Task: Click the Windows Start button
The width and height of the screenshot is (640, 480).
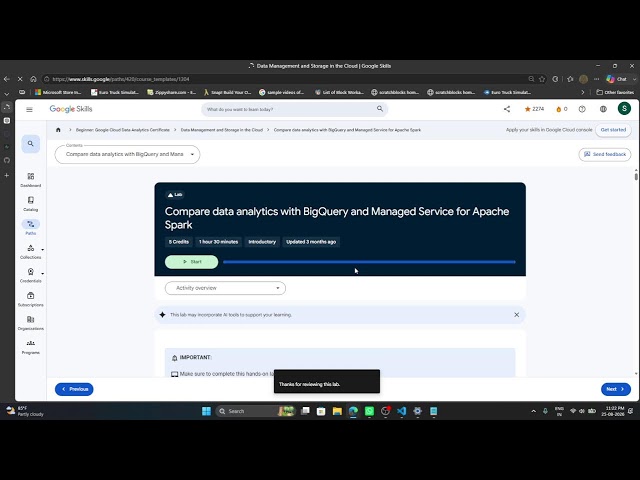Action: [x=207, y=411]
